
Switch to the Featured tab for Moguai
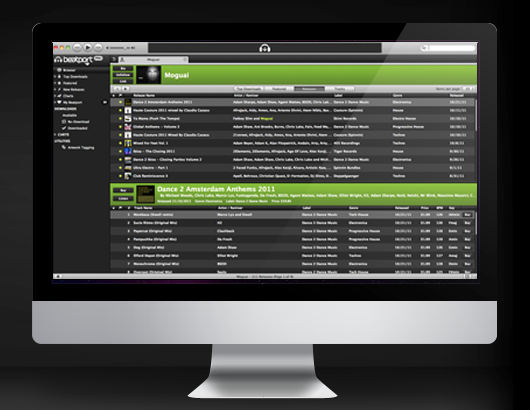click(279, 89)
